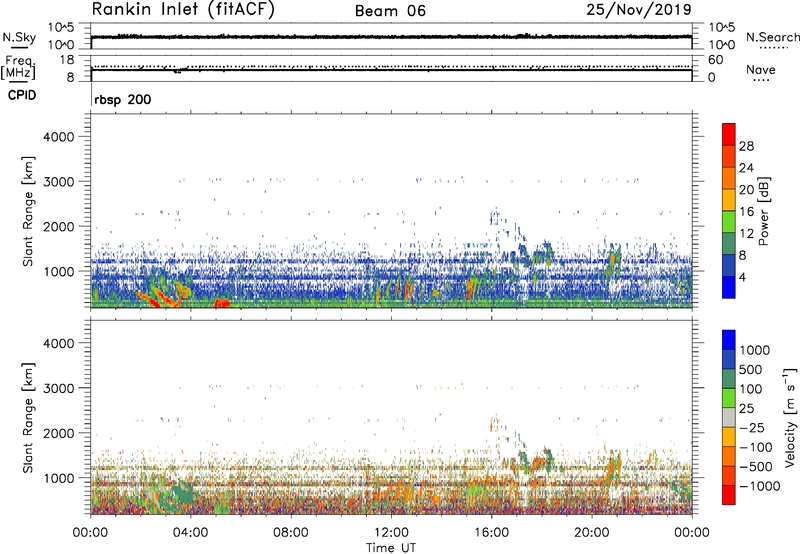This screenshot has width=800, height=554.
Task: Click the '-500' velocity colorbar tick label
Action: tap(755, 466)
